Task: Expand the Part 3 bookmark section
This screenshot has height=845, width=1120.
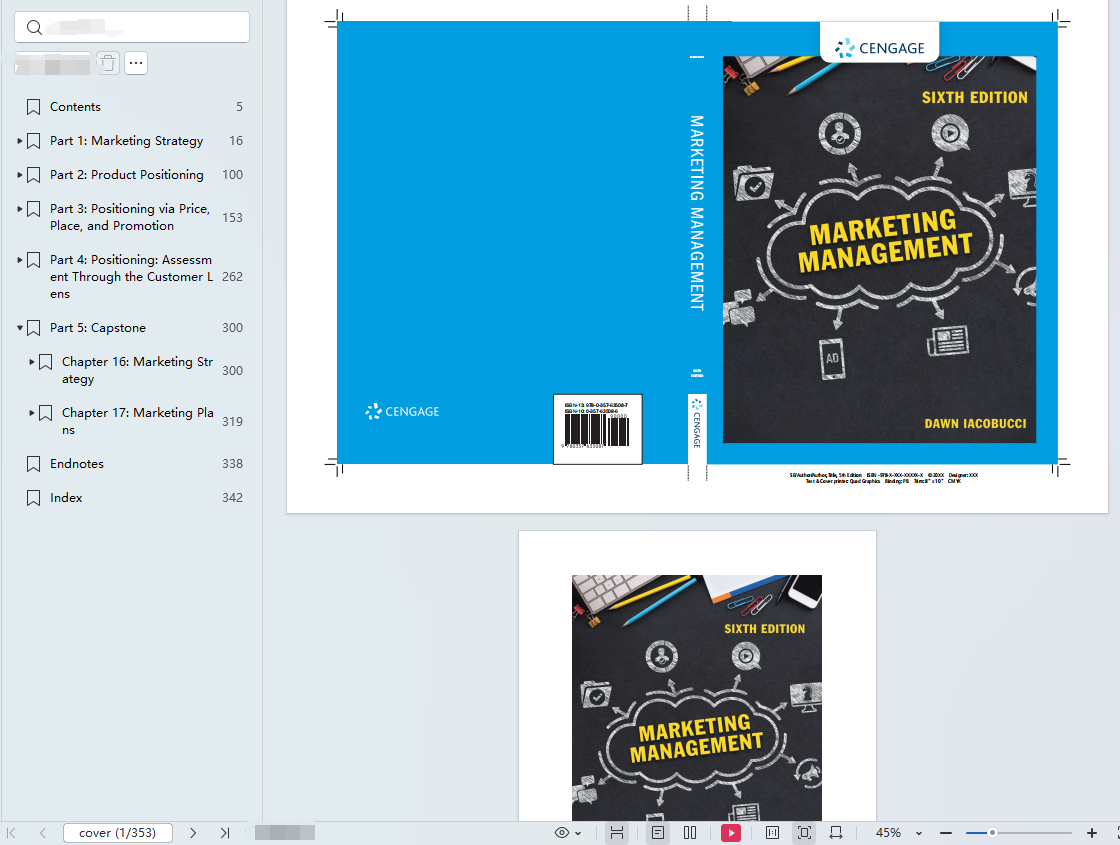Action: pyautogui.click(x=20, y=209)
